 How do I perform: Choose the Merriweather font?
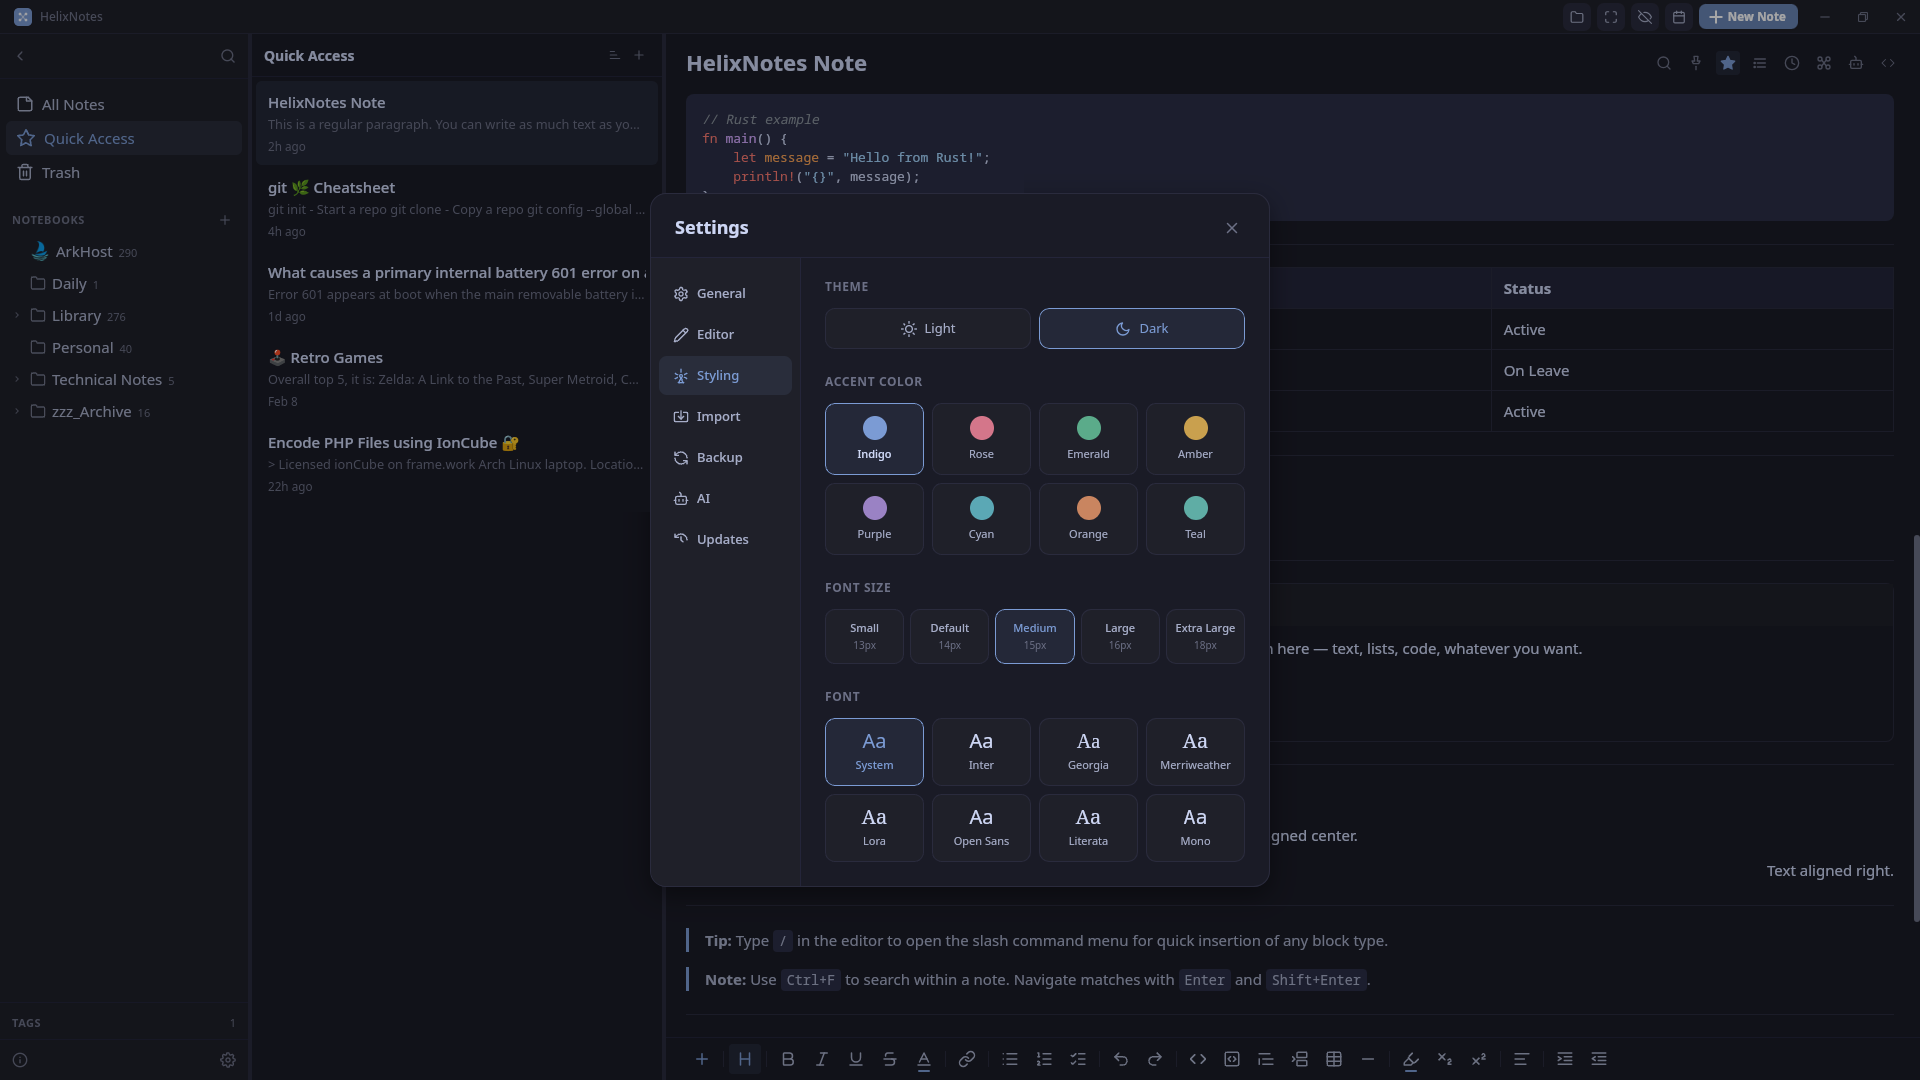point(1195,751)
